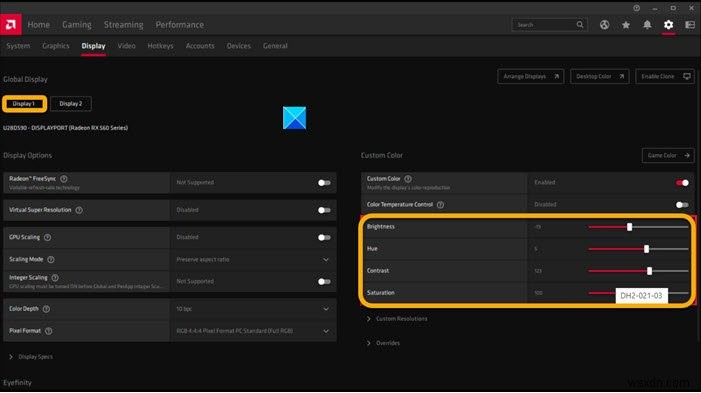Switch to Video settings tab

pos(127,46)
